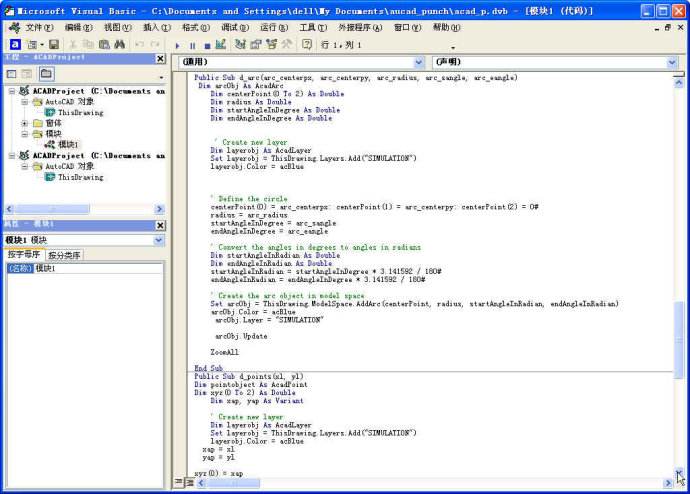Open the 外接程序(A) menu
The width and height of the screenshot is (690, 494).
(x=360, y=28)
